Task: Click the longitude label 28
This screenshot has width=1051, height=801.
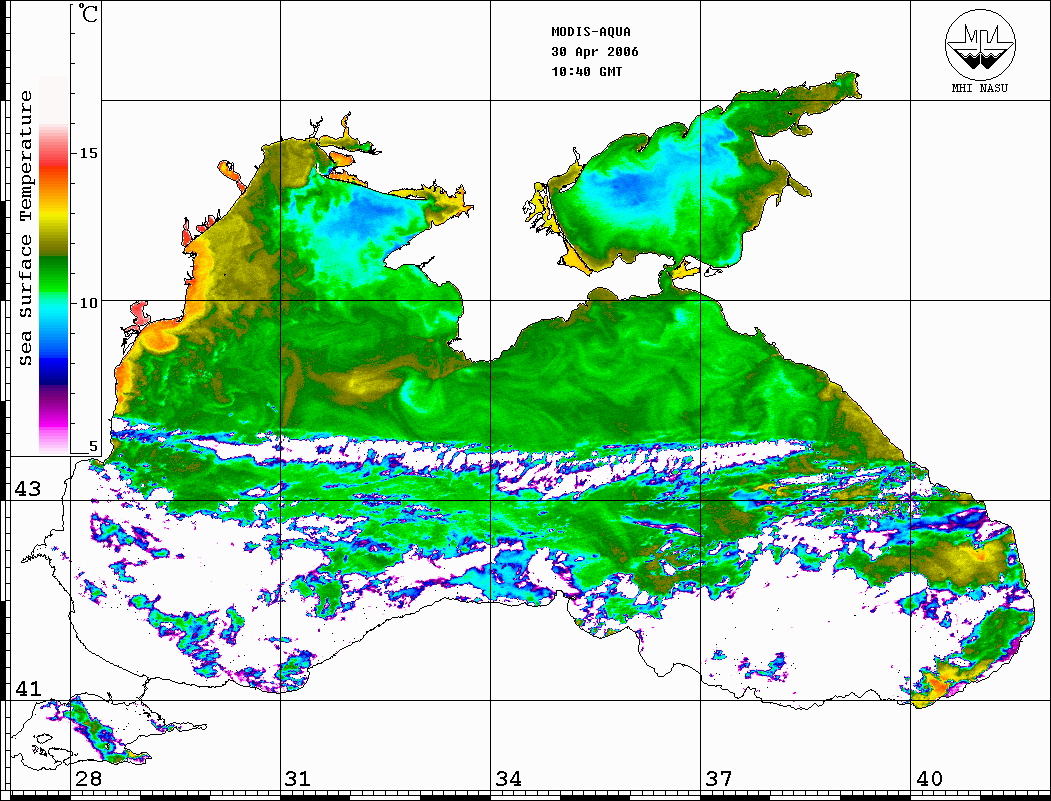Action: tap(88, 778)
